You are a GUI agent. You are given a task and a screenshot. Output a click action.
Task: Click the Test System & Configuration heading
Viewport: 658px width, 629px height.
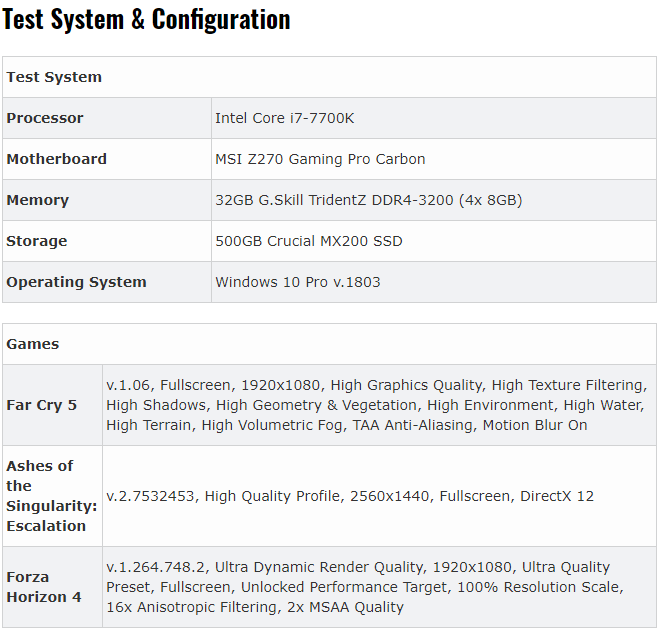click(146, 19)
